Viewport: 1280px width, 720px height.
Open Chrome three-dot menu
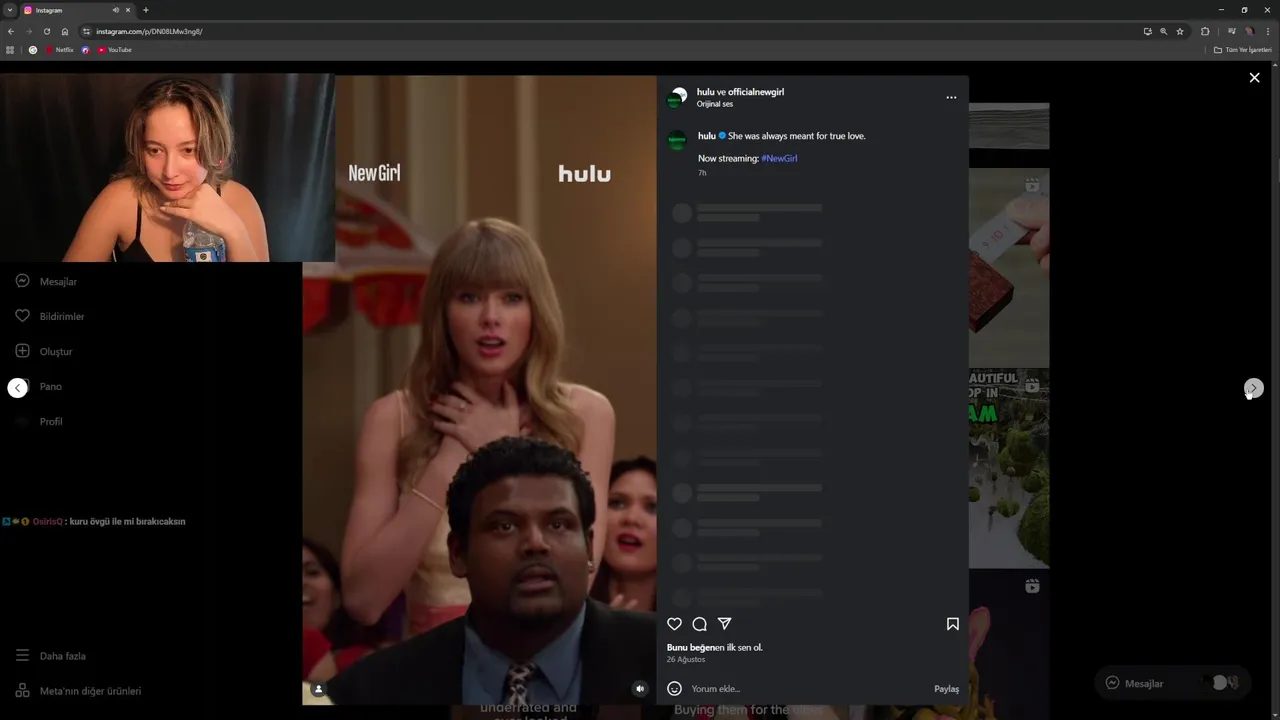(x=1268, y=31)
